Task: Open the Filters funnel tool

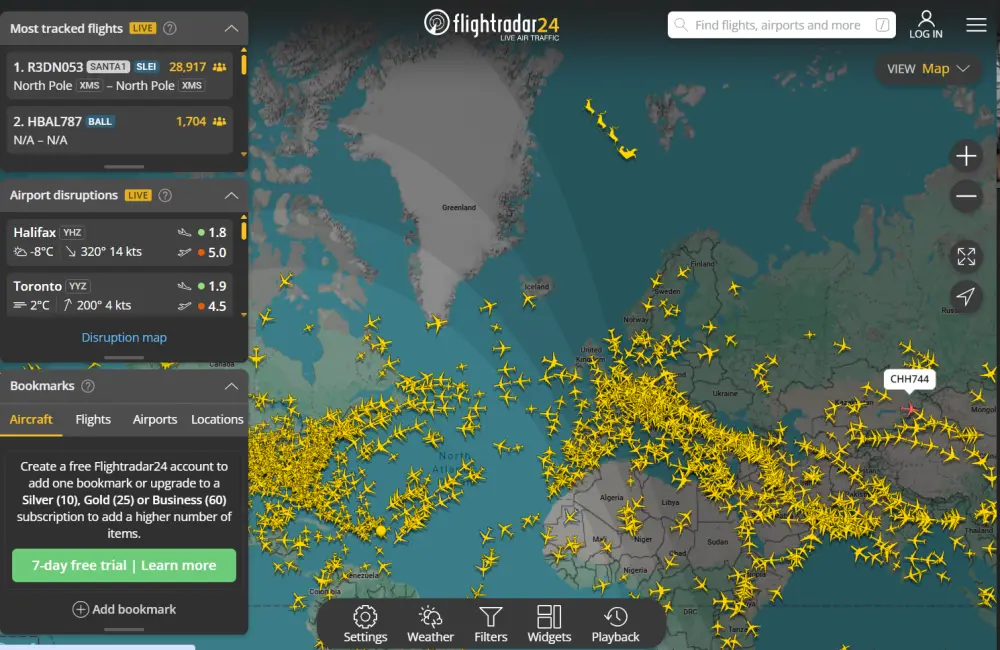Action: pos(491,624)
